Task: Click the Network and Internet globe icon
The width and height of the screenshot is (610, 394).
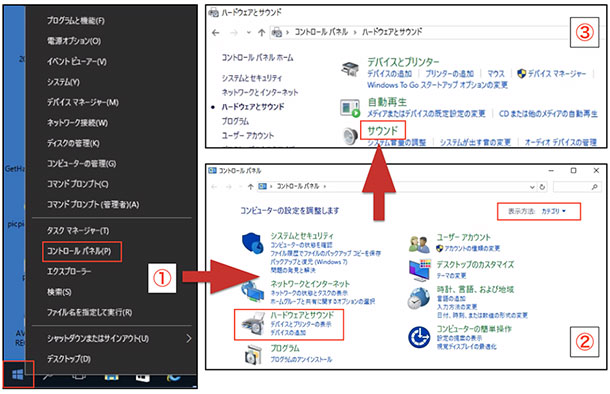Action: pyautogui.click(x=252, y=292)
